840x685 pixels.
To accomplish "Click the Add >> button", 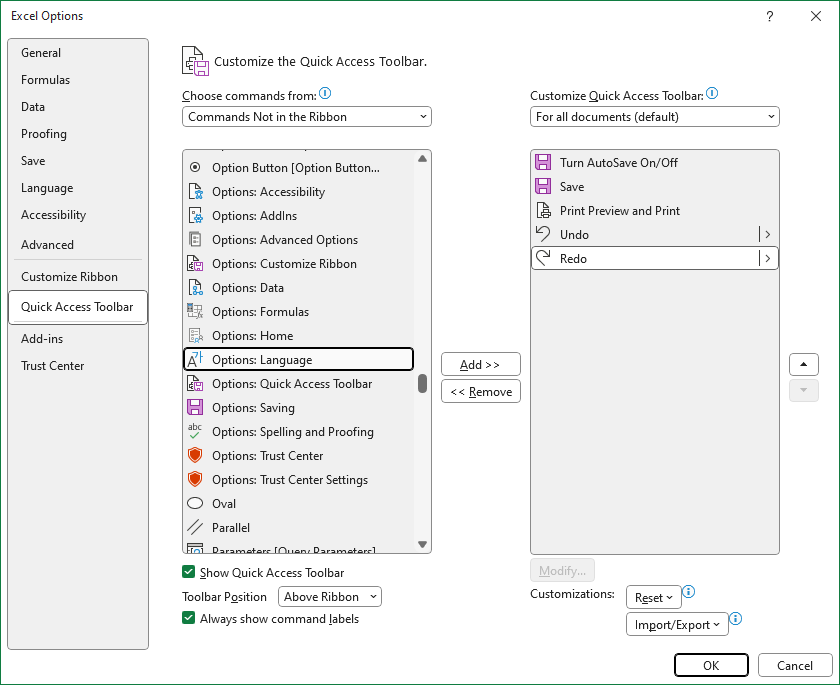I will (x=481, y=365).
